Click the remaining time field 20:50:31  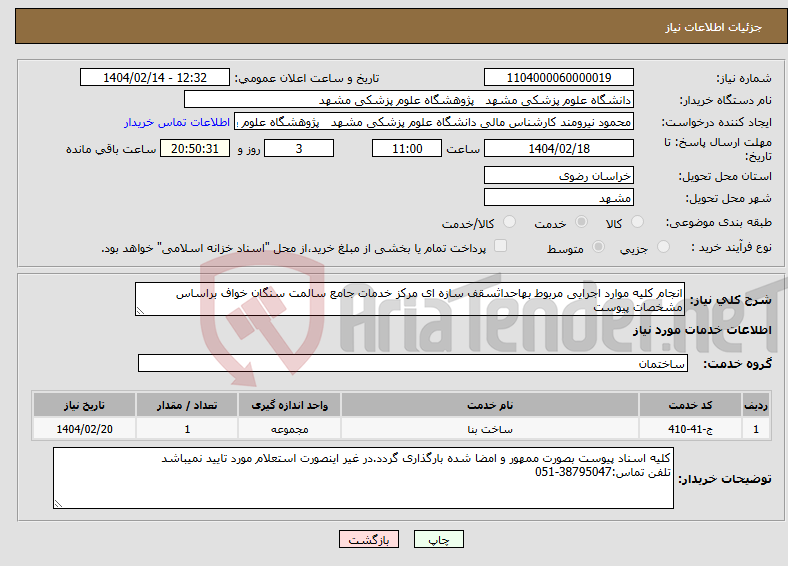pyautogui.click(x=195, y=148)
